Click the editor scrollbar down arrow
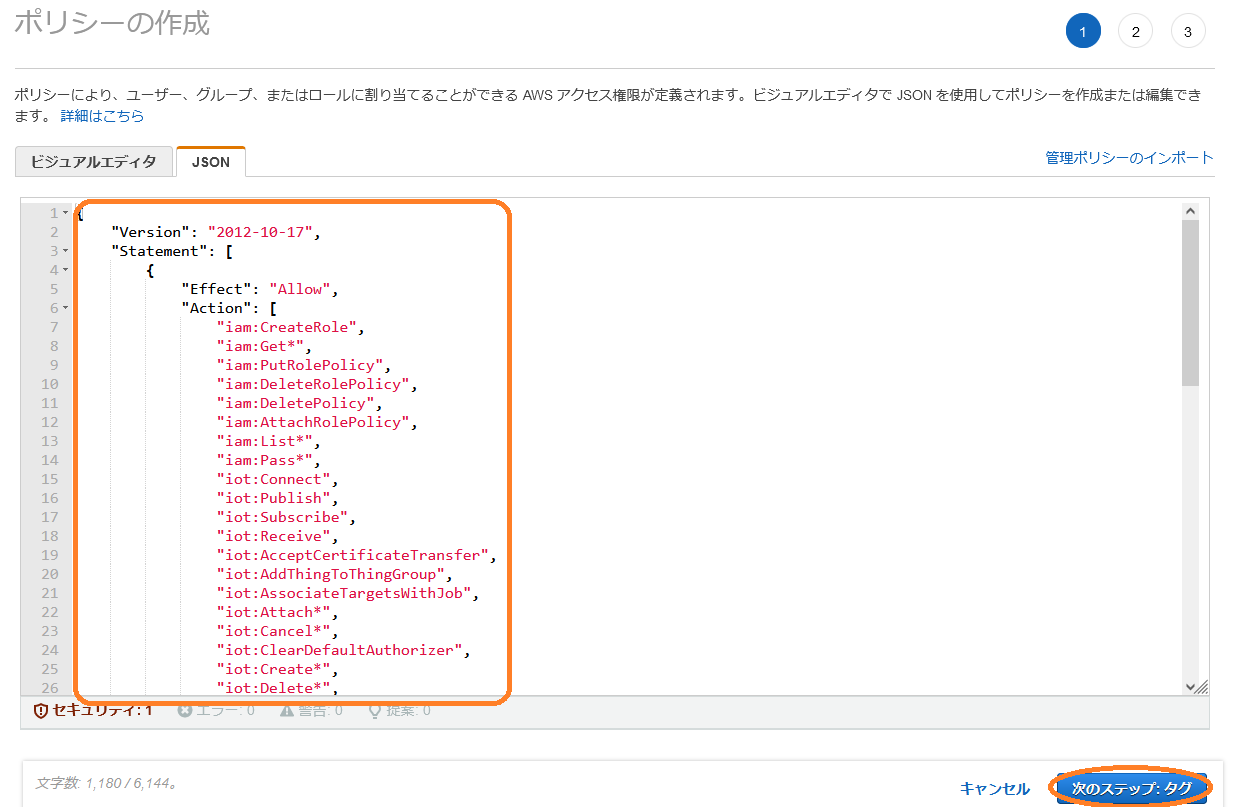 pos(1190,686)
